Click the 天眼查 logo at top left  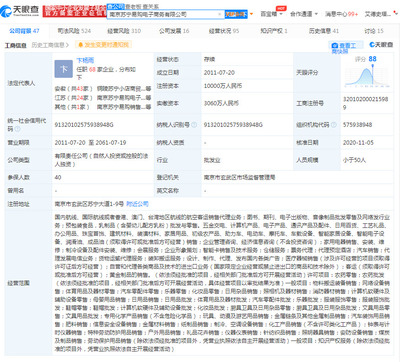tap(20, 11)
